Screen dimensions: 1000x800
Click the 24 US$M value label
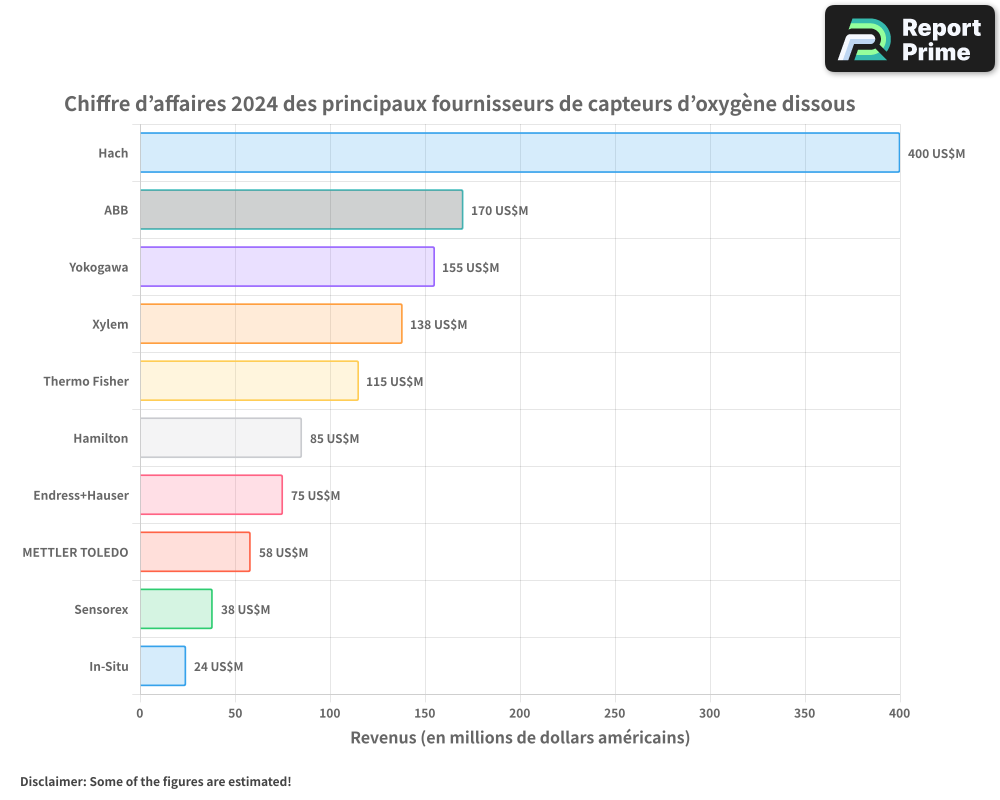tap(218, 667)
